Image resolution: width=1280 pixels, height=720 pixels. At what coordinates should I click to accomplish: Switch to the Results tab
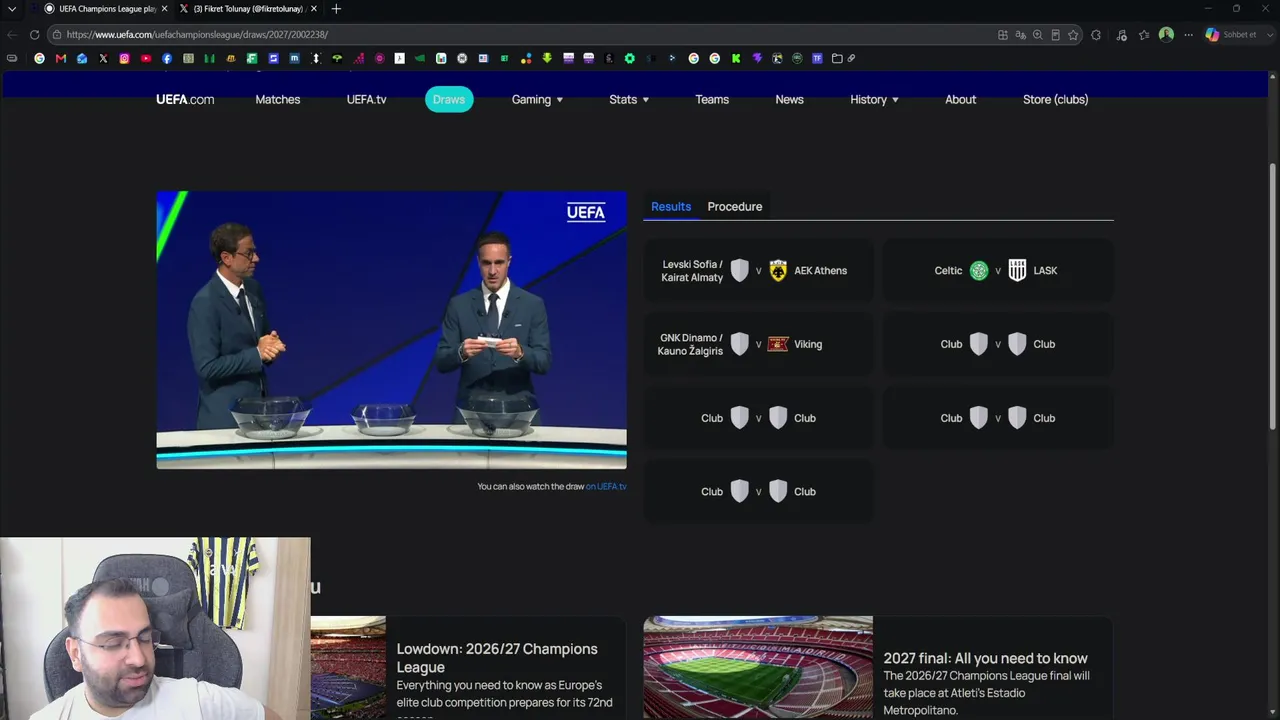671,207
